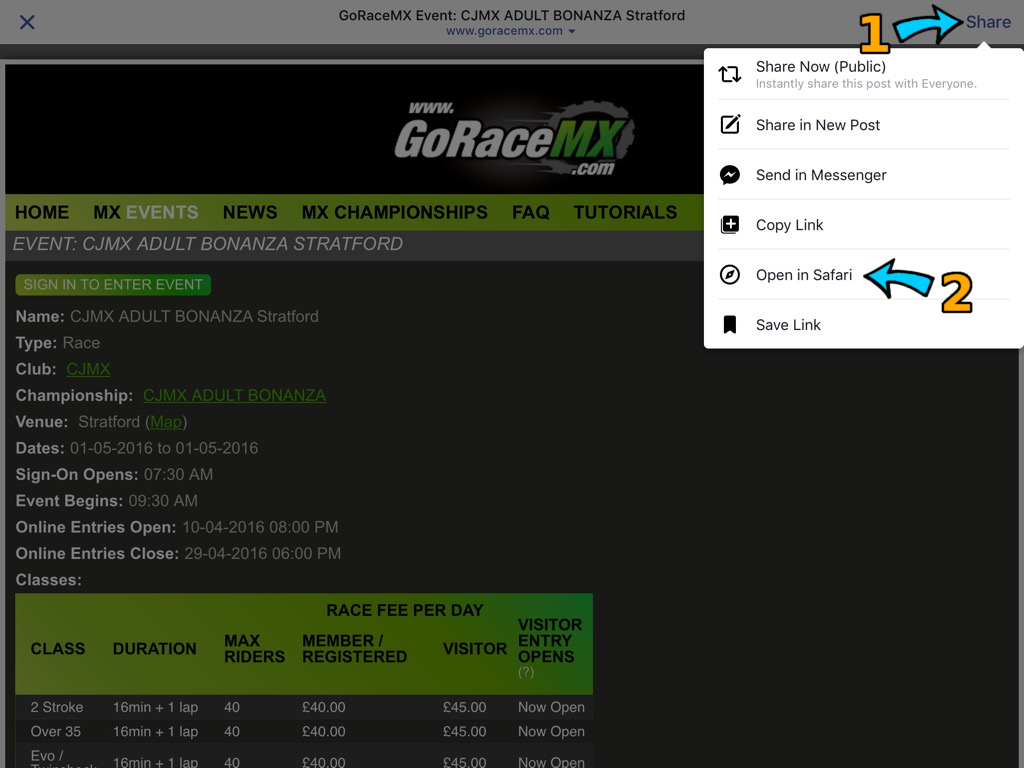Select Save Link menu entry
This screenshot has width=1024, height=768.
click(863, 325)
